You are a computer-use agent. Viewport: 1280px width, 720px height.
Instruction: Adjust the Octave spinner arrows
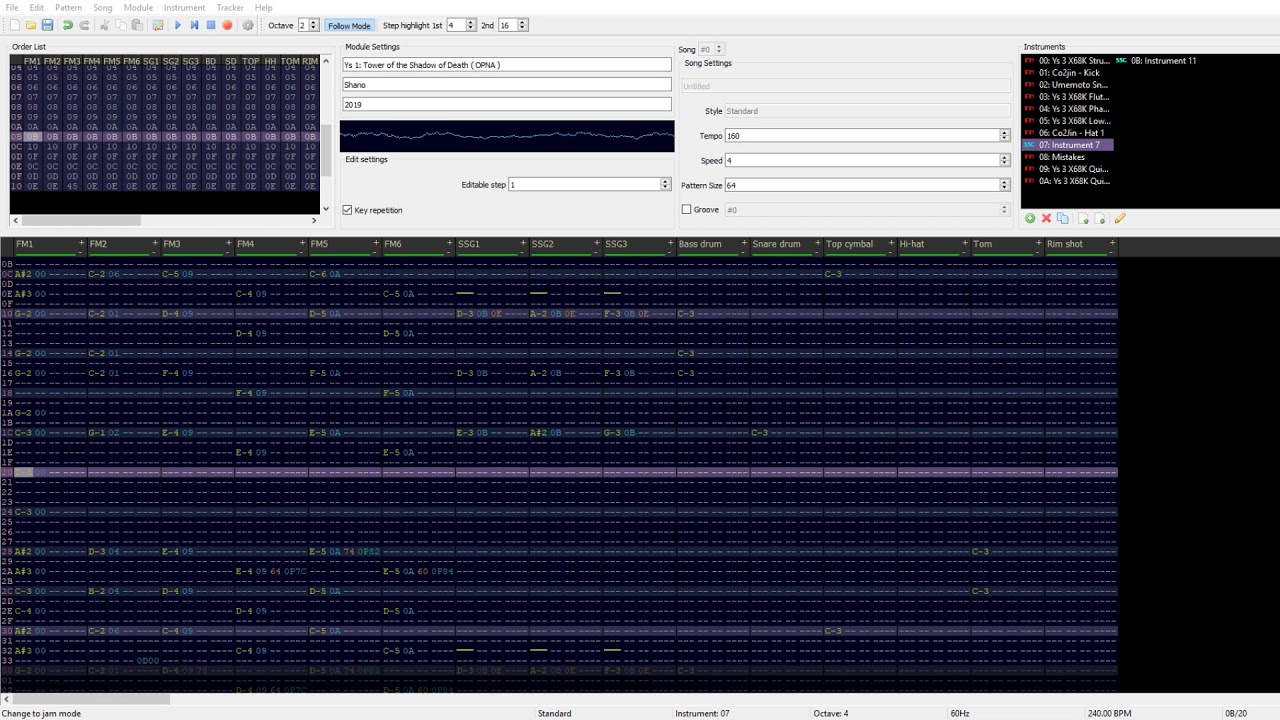313,25
